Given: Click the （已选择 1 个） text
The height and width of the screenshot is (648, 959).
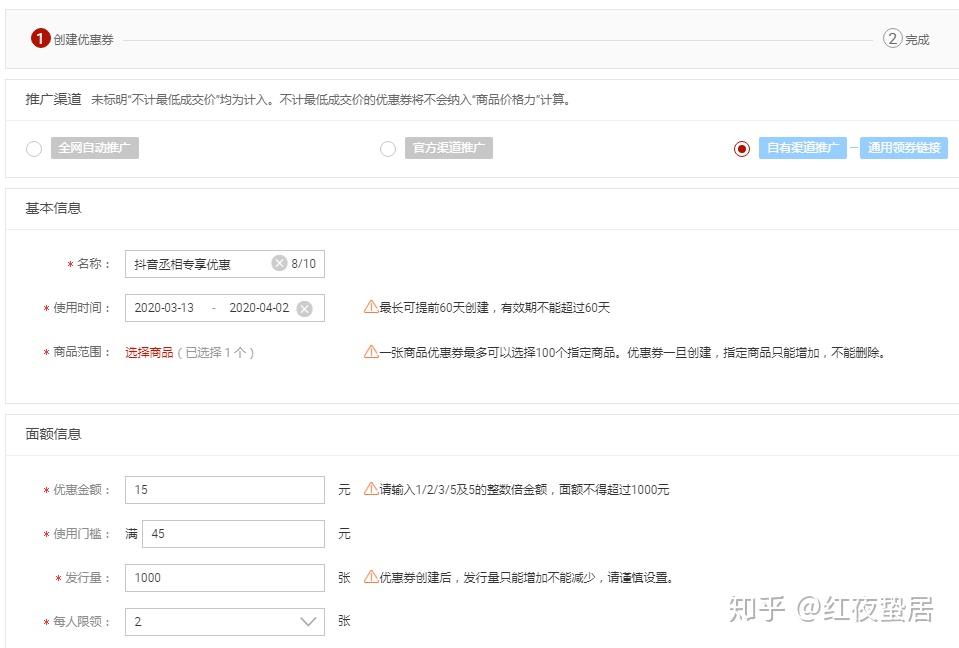Looking at the screenshot, I should pos(216,353).
